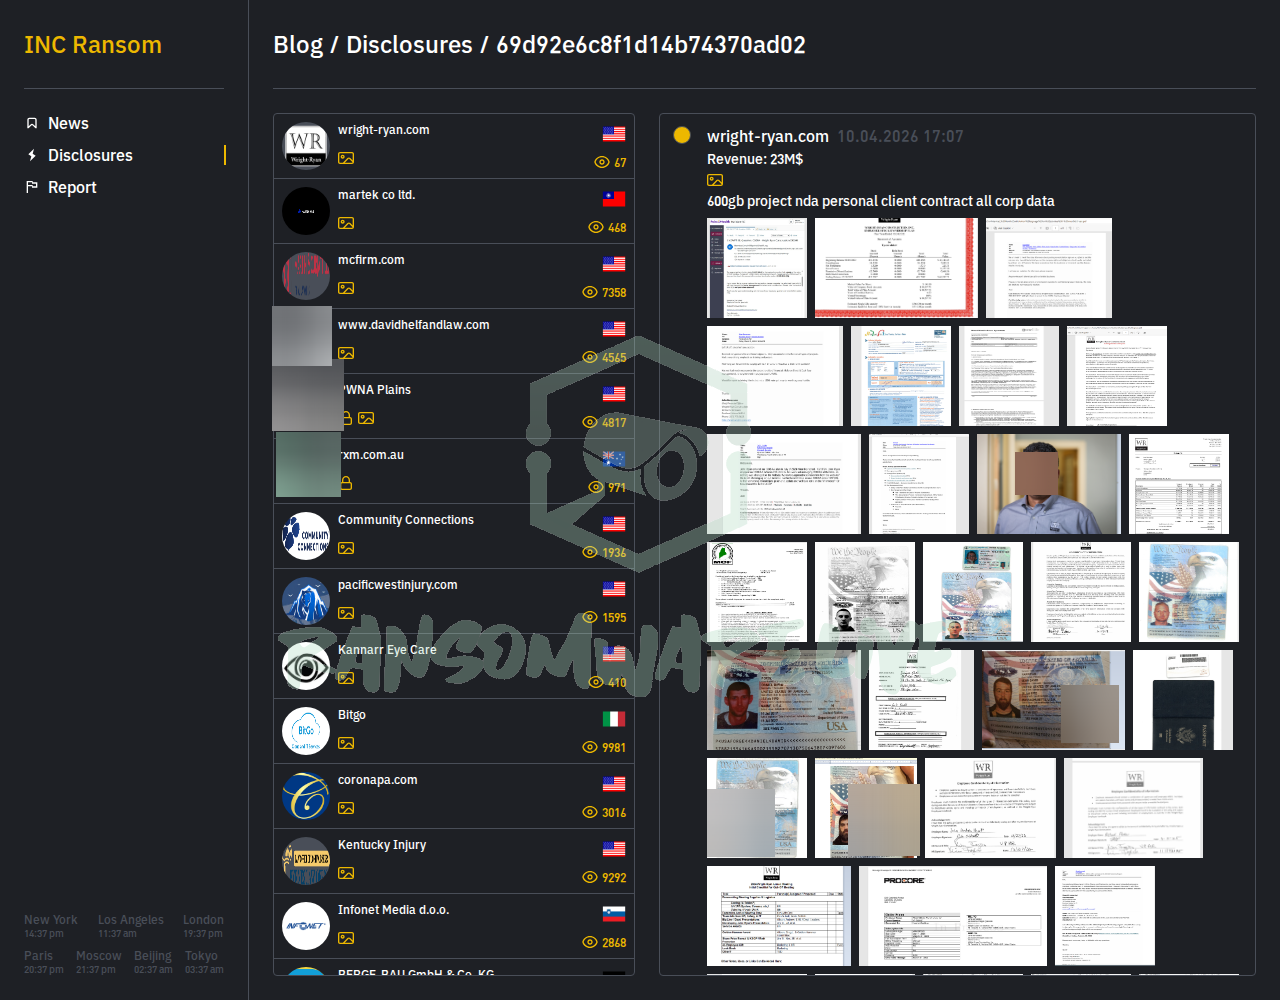Click the blurred-face portrait thumbnail

pos(1048,483)
